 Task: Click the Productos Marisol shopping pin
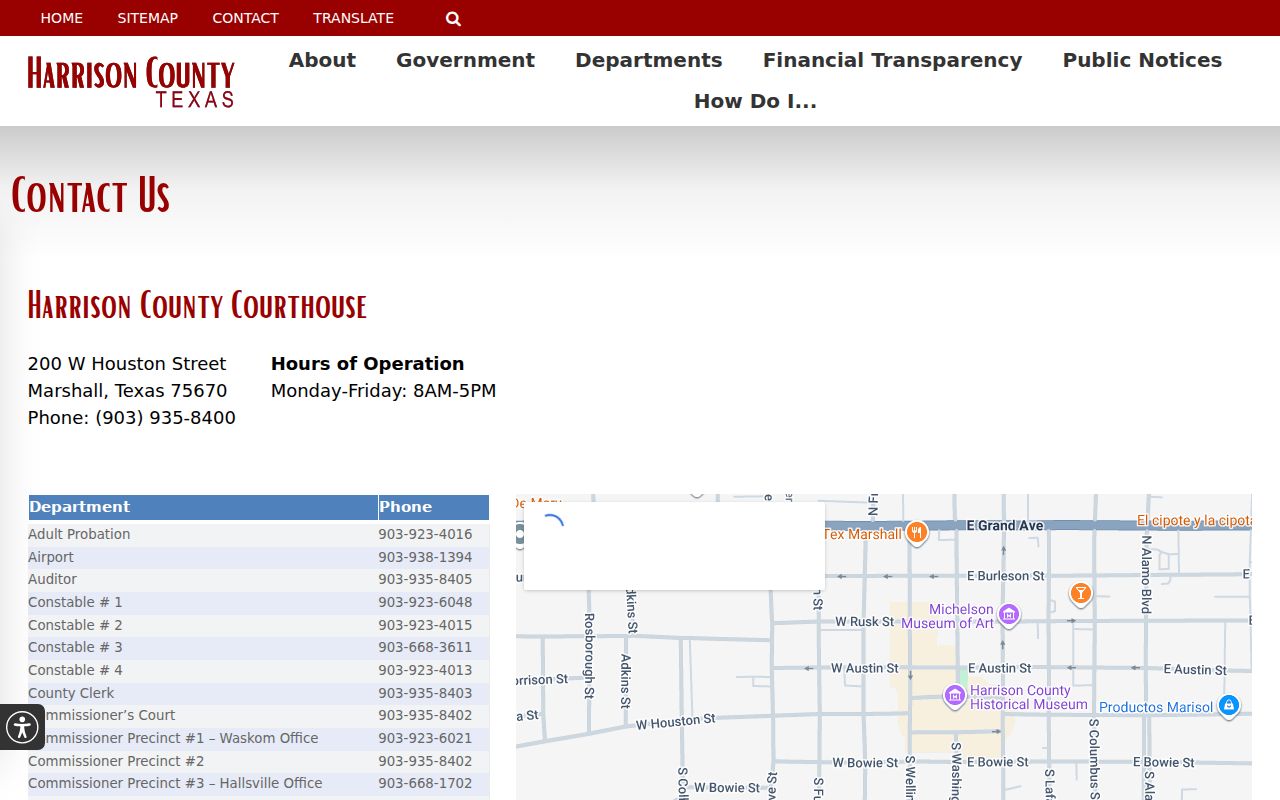1229,706
